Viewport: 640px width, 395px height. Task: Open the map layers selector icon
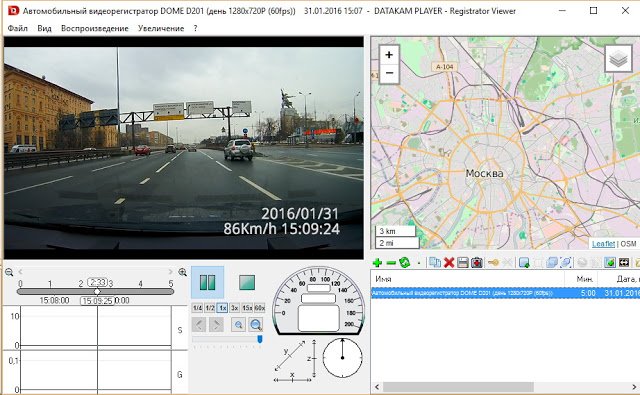618,59
